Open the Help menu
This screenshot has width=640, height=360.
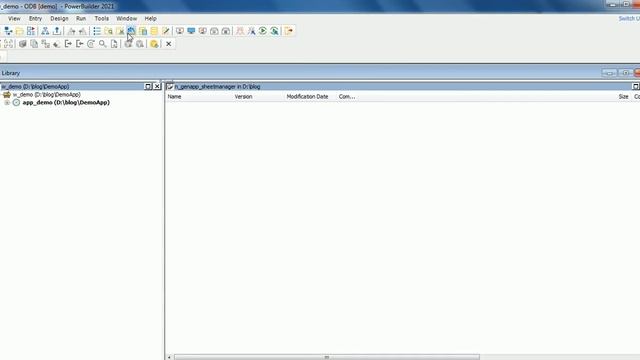click(151, 18)
